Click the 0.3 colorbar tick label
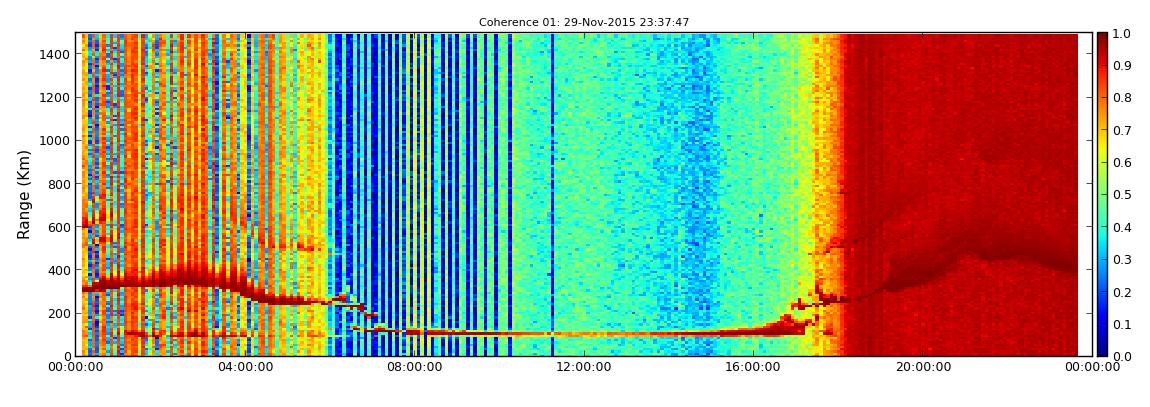This screenshot has height=407, width=1150. (1122, 260)
